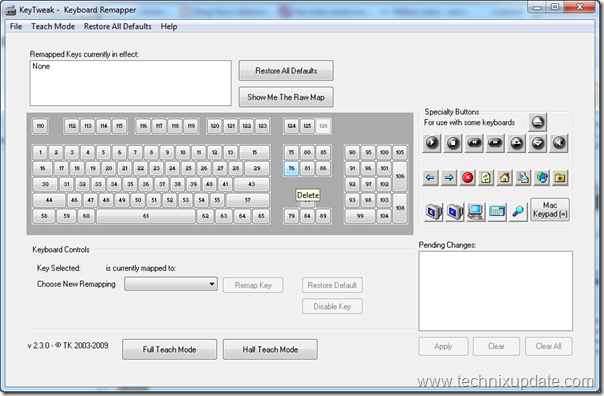Click the browser Back blue arrow button
The image size is (604, 396).
pos(430,178)
